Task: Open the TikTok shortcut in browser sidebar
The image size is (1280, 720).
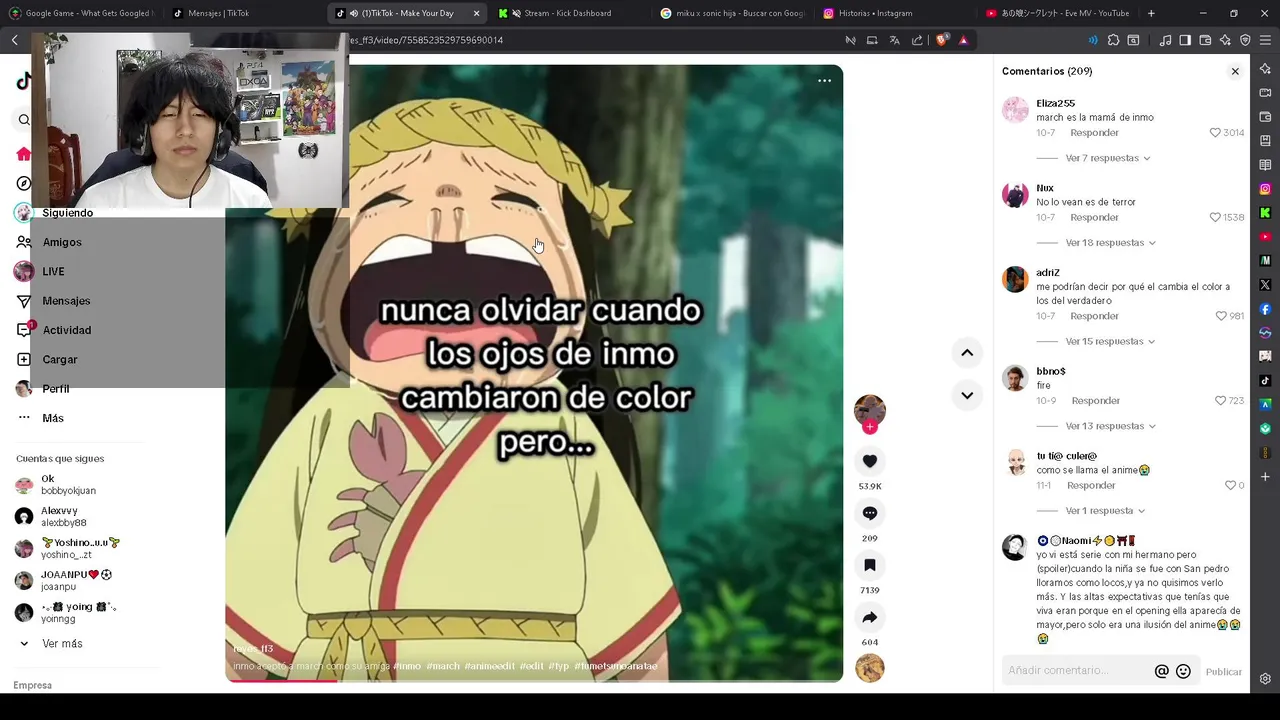Action: pos(1265,381)
